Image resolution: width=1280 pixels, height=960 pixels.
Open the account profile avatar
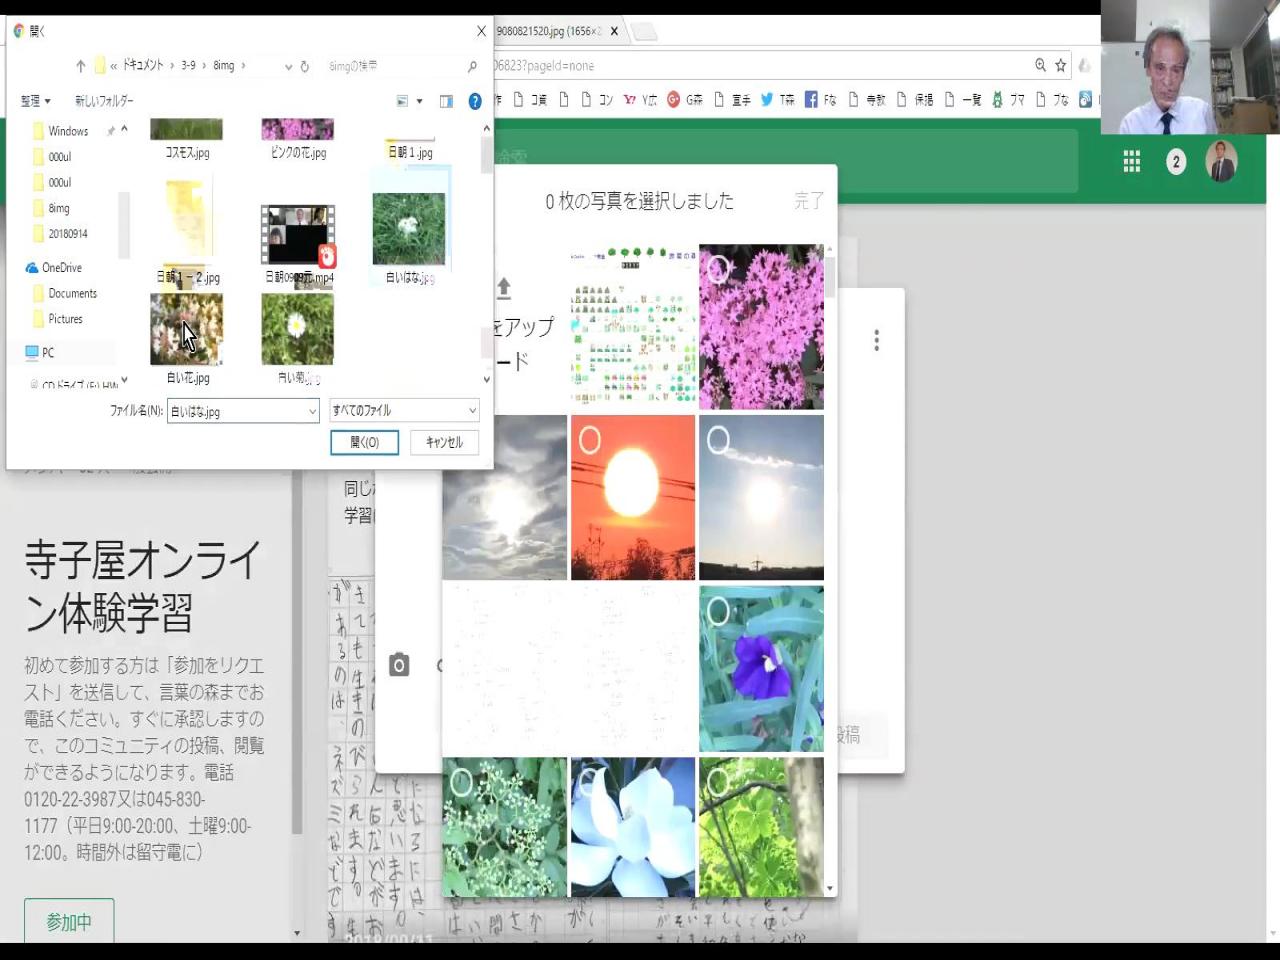[x=1222, y=161]
